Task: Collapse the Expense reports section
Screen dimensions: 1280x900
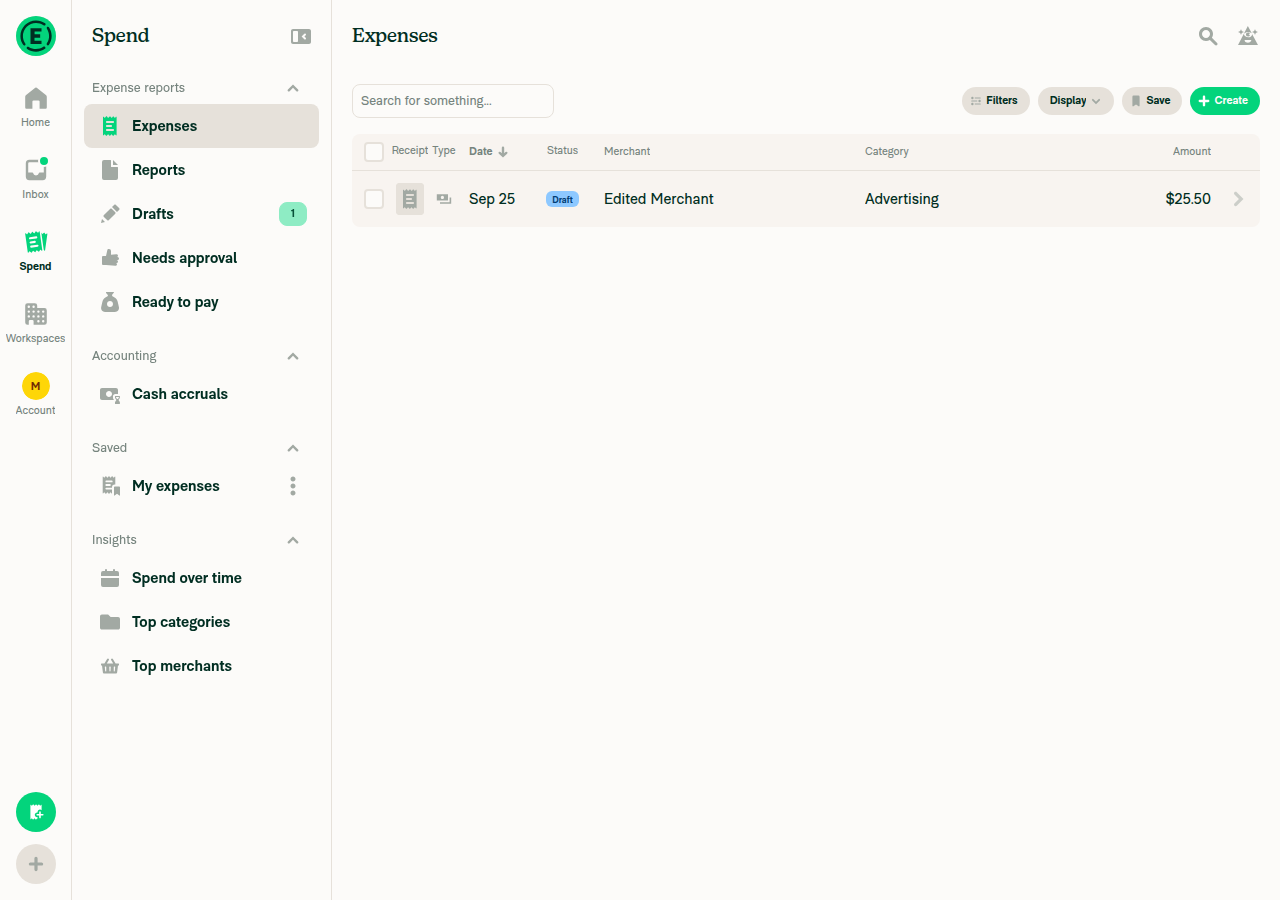Action: [x=293, y=88]
